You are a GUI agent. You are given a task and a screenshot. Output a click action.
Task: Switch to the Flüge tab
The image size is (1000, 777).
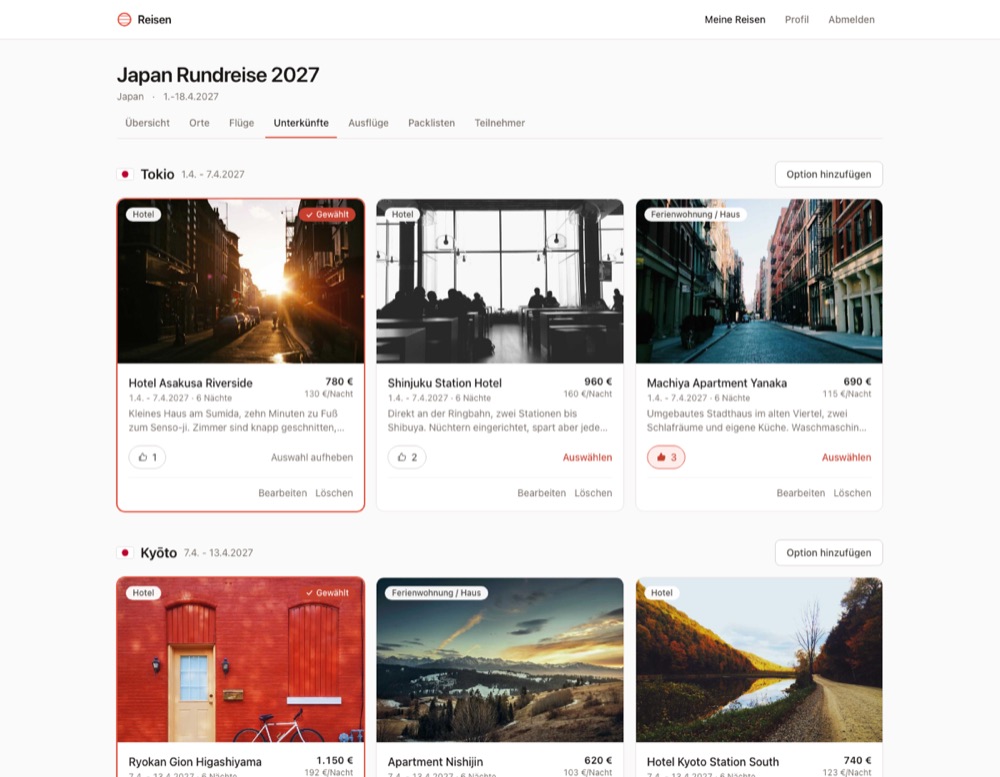point(241,123)
